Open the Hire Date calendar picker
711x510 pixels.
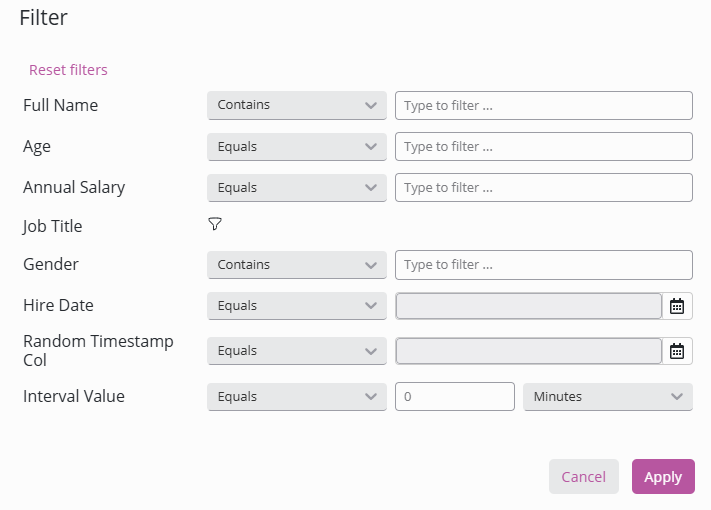pos(677,306)
